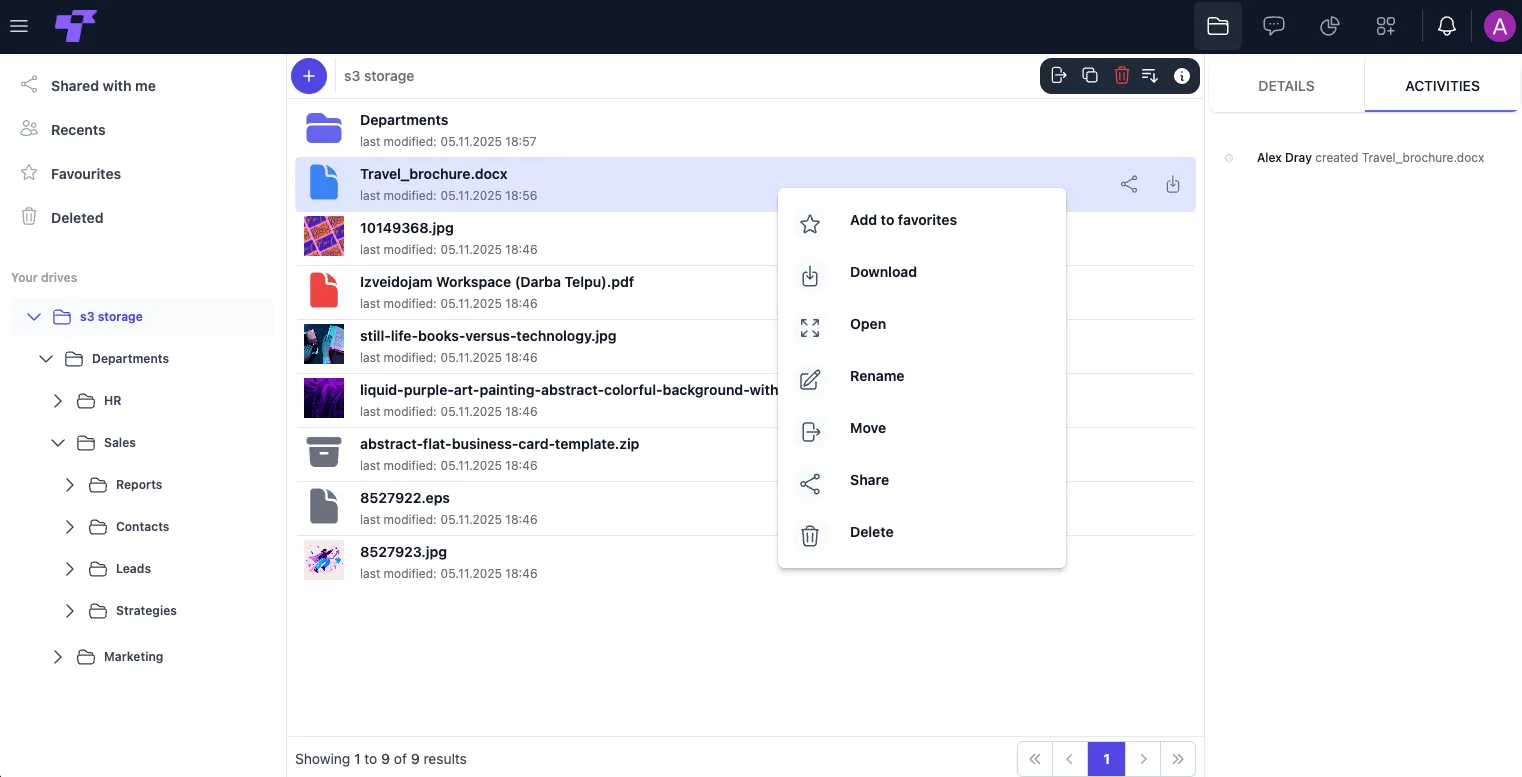Open the Shared with me section

point(103,86)
